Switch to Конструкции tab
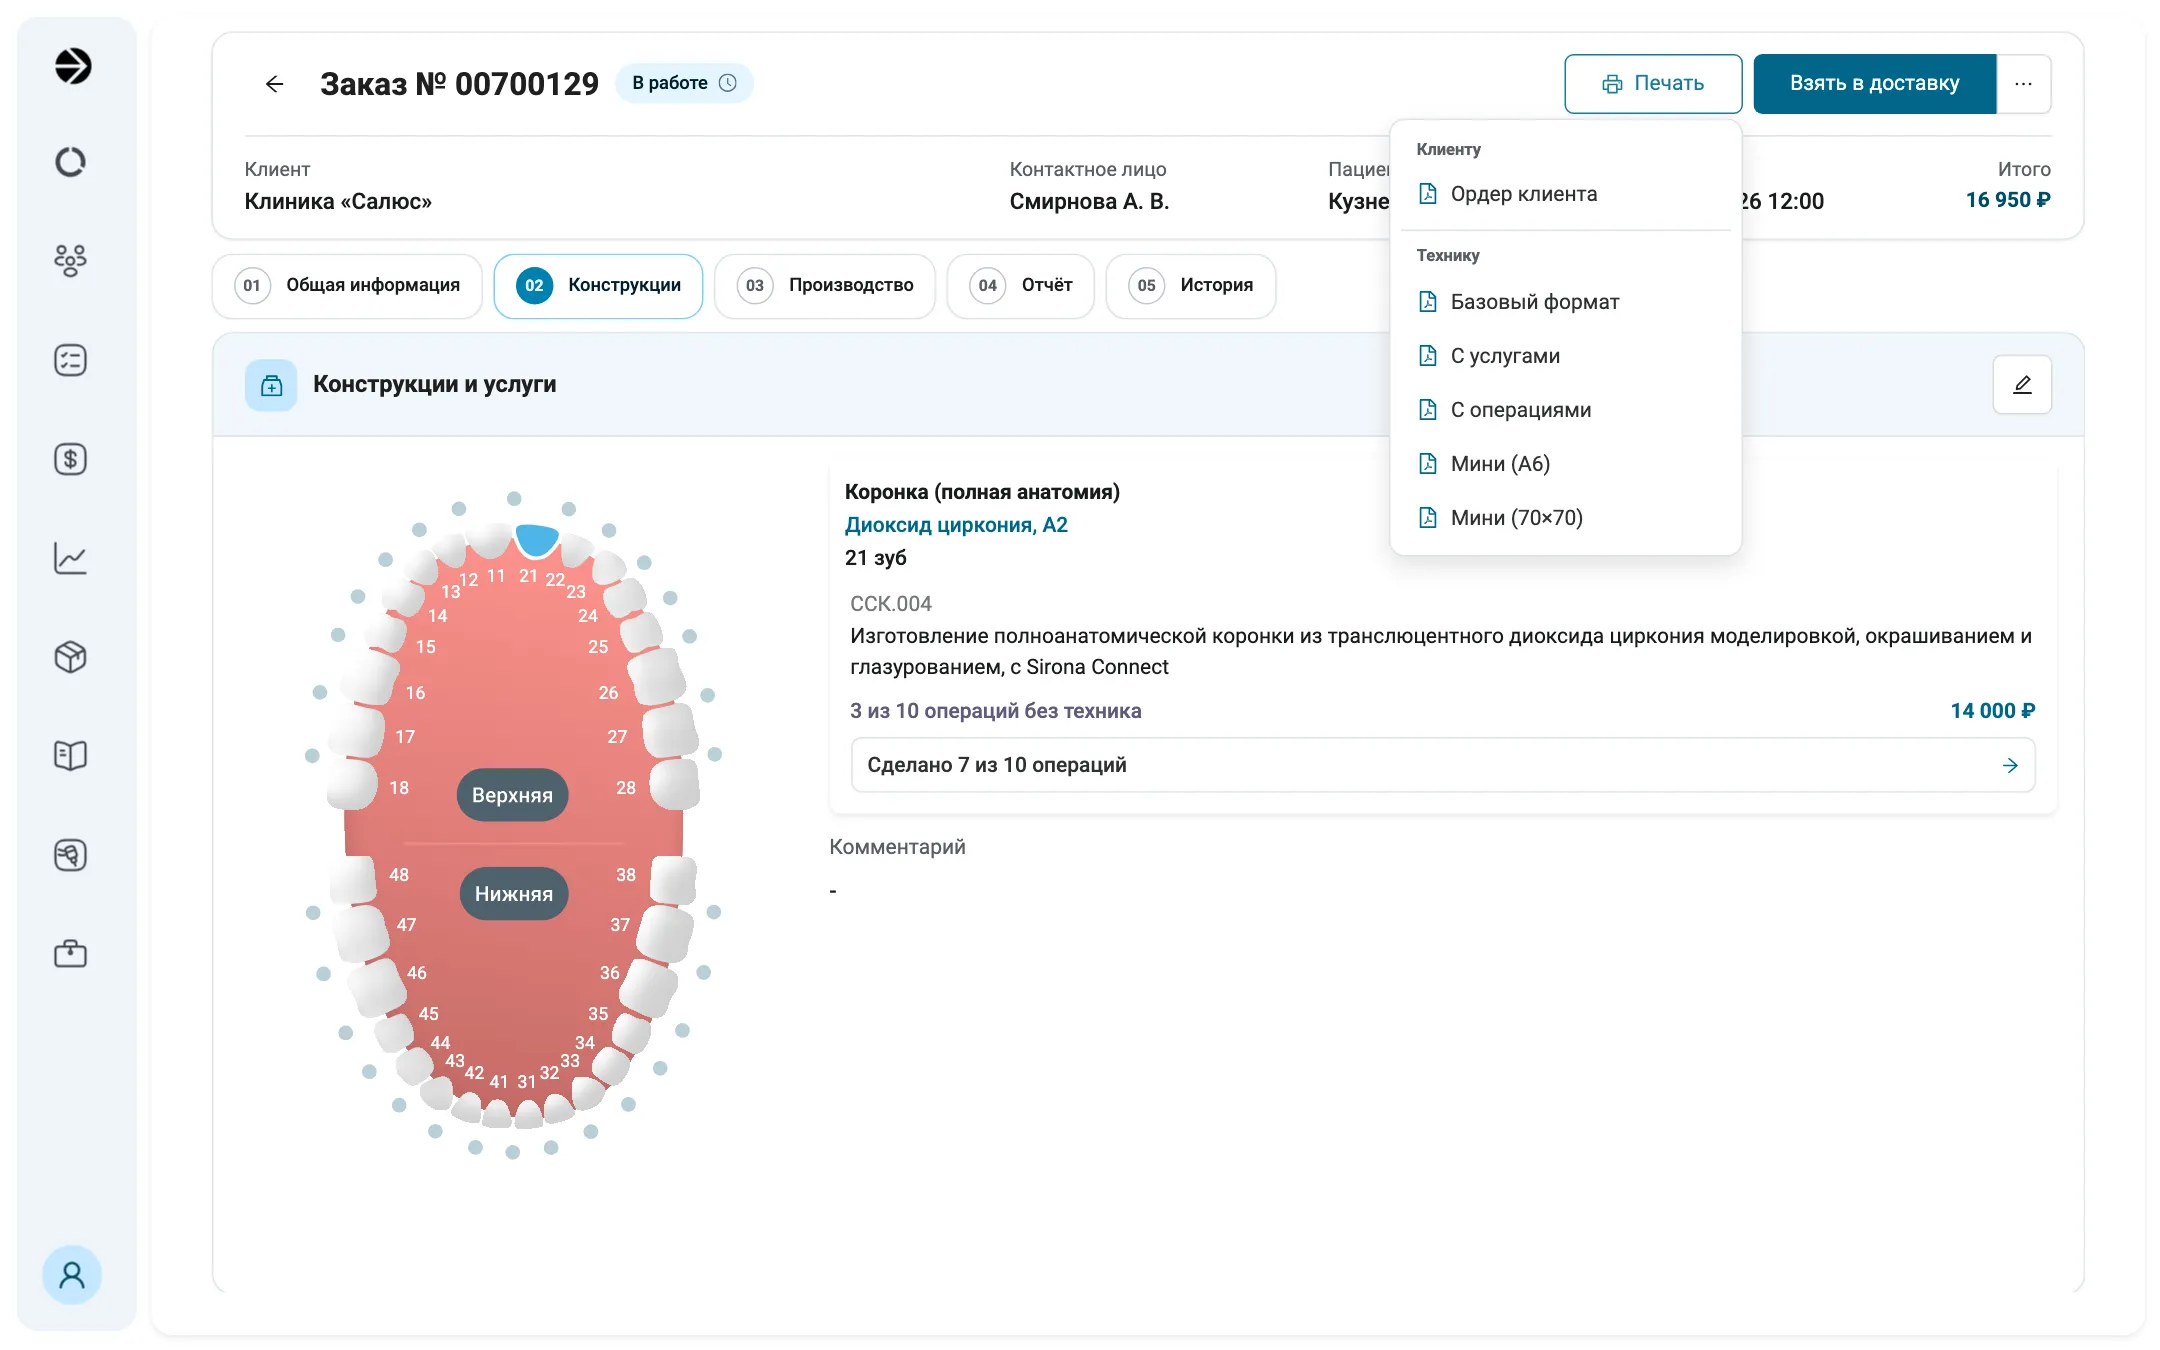The image size is (2160, 1350). click(598, 286)
